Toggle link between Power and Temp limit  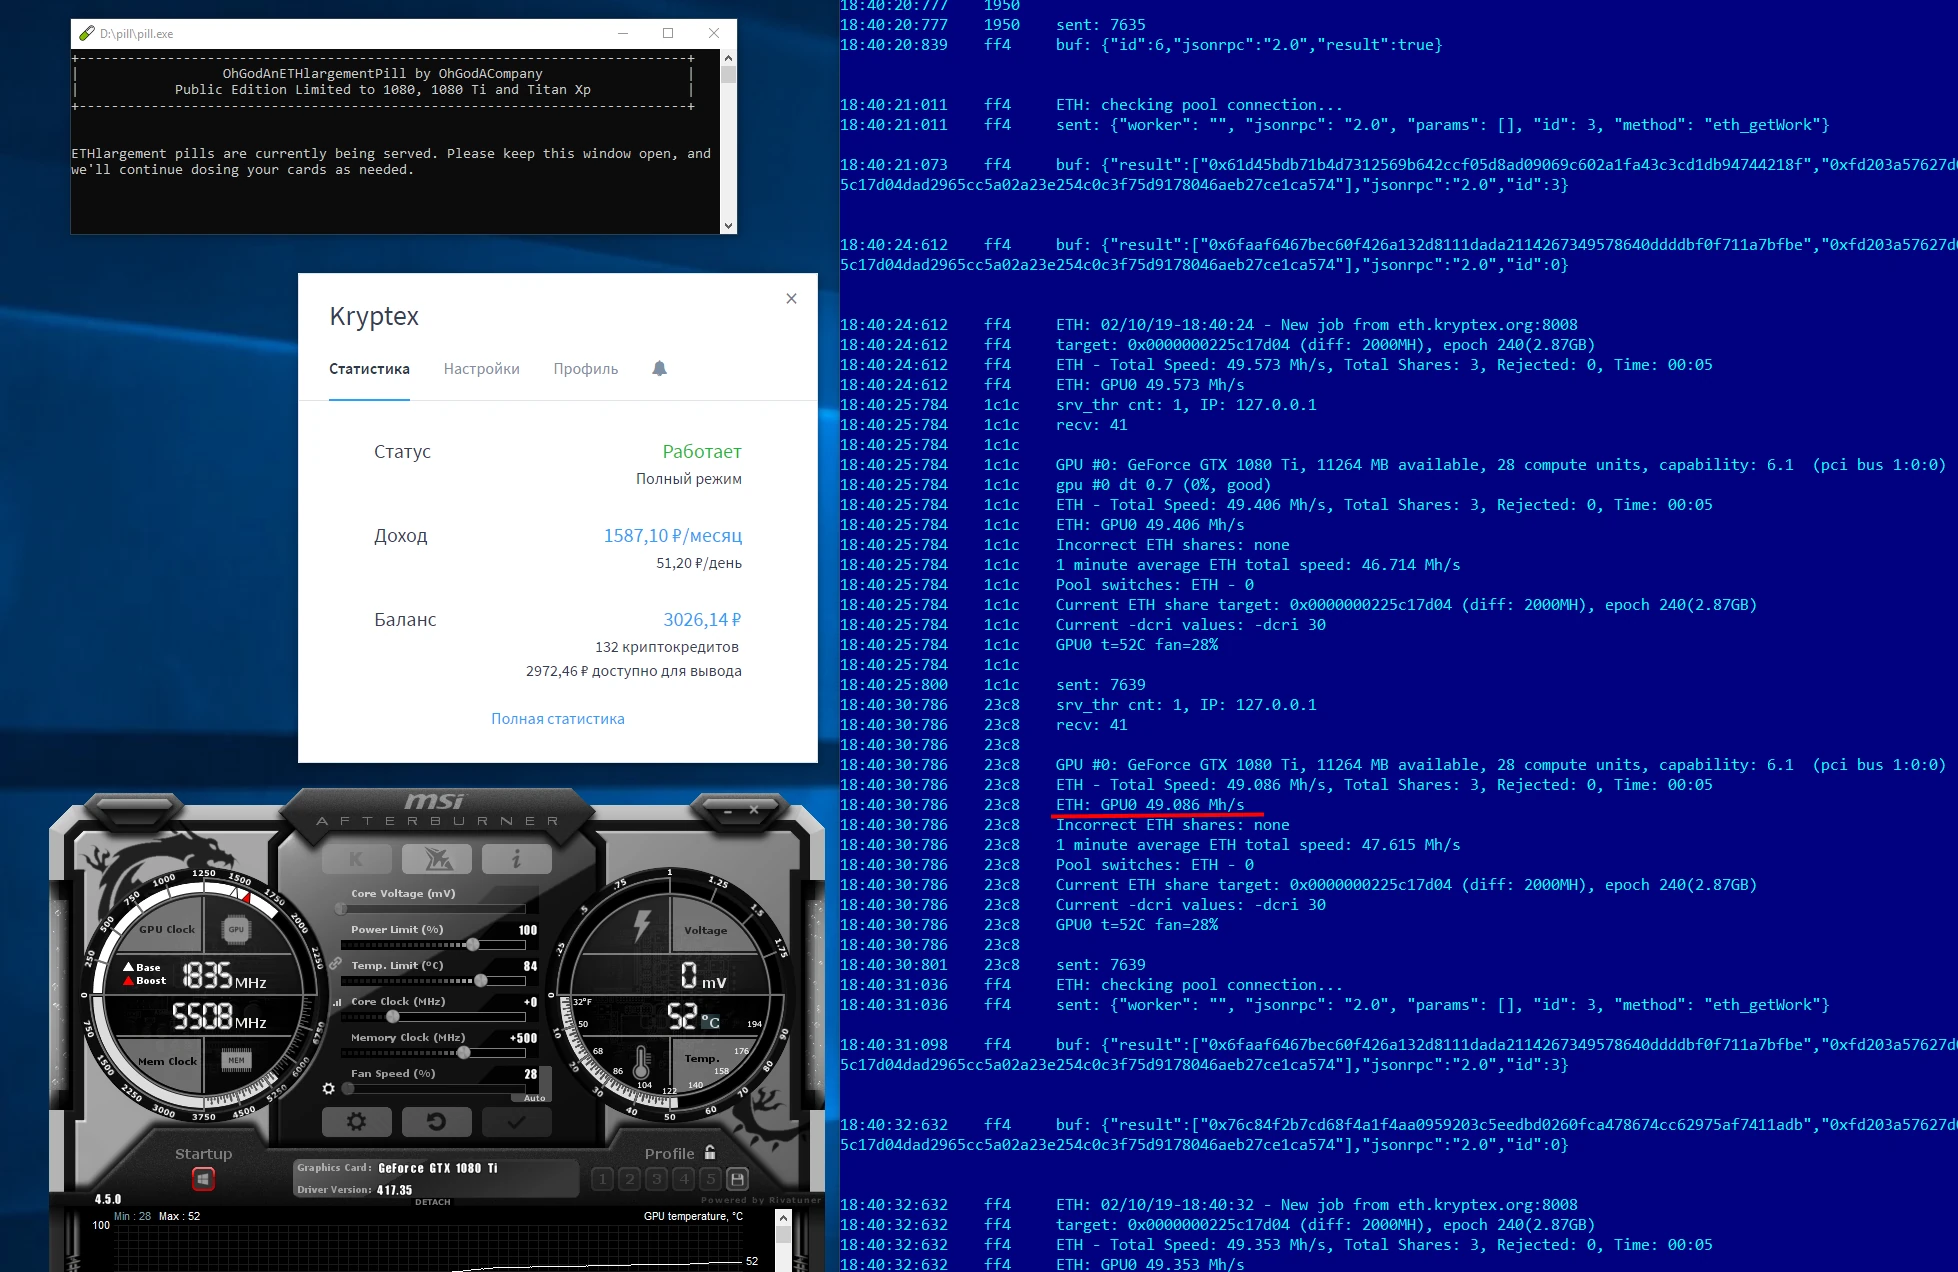tap(336, 964)
